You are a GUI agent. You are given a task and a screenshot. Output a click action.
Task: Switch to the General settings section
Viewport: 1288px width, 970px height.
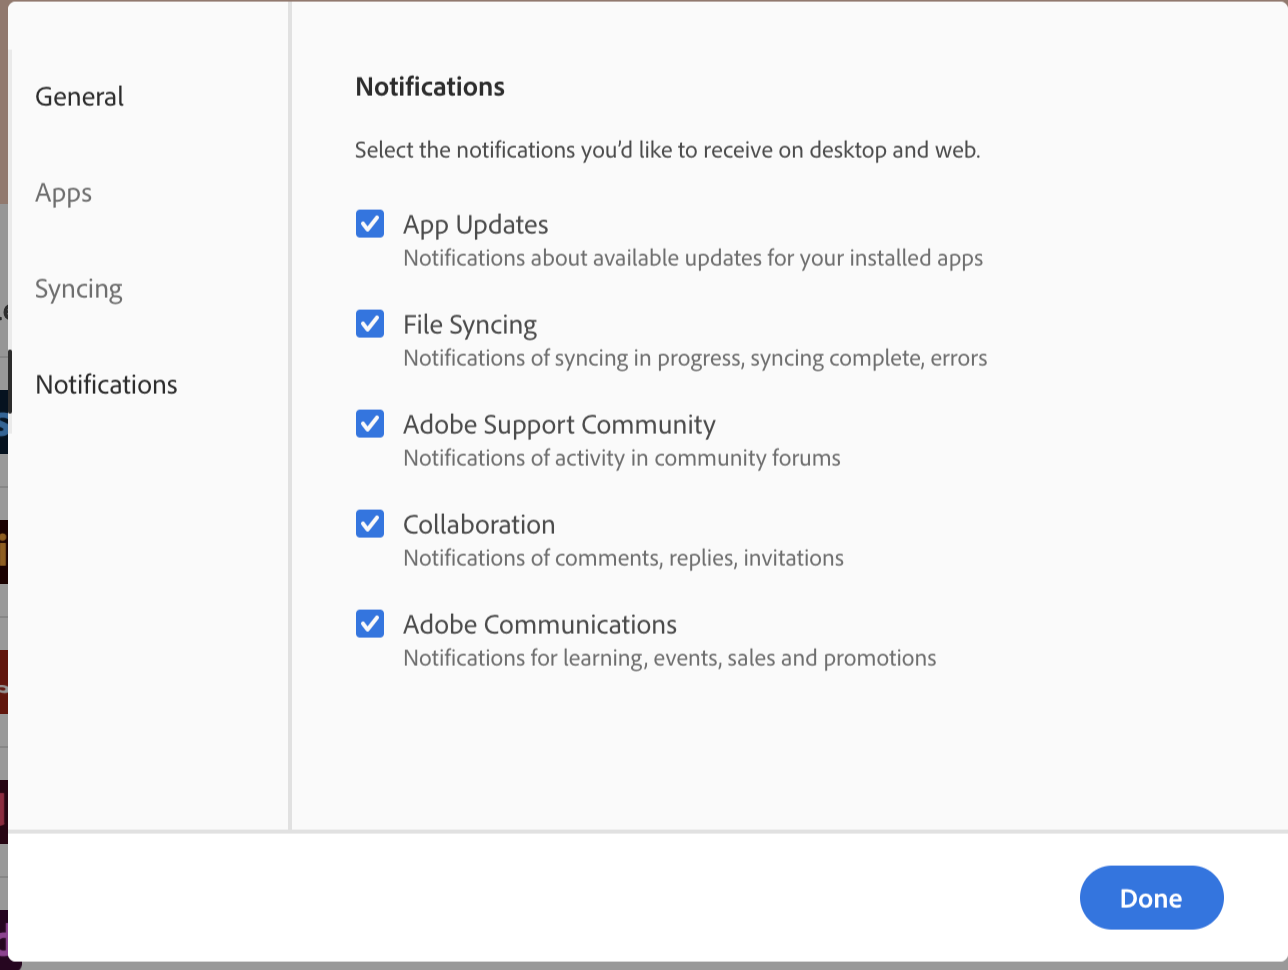click(x=79, y=96)
